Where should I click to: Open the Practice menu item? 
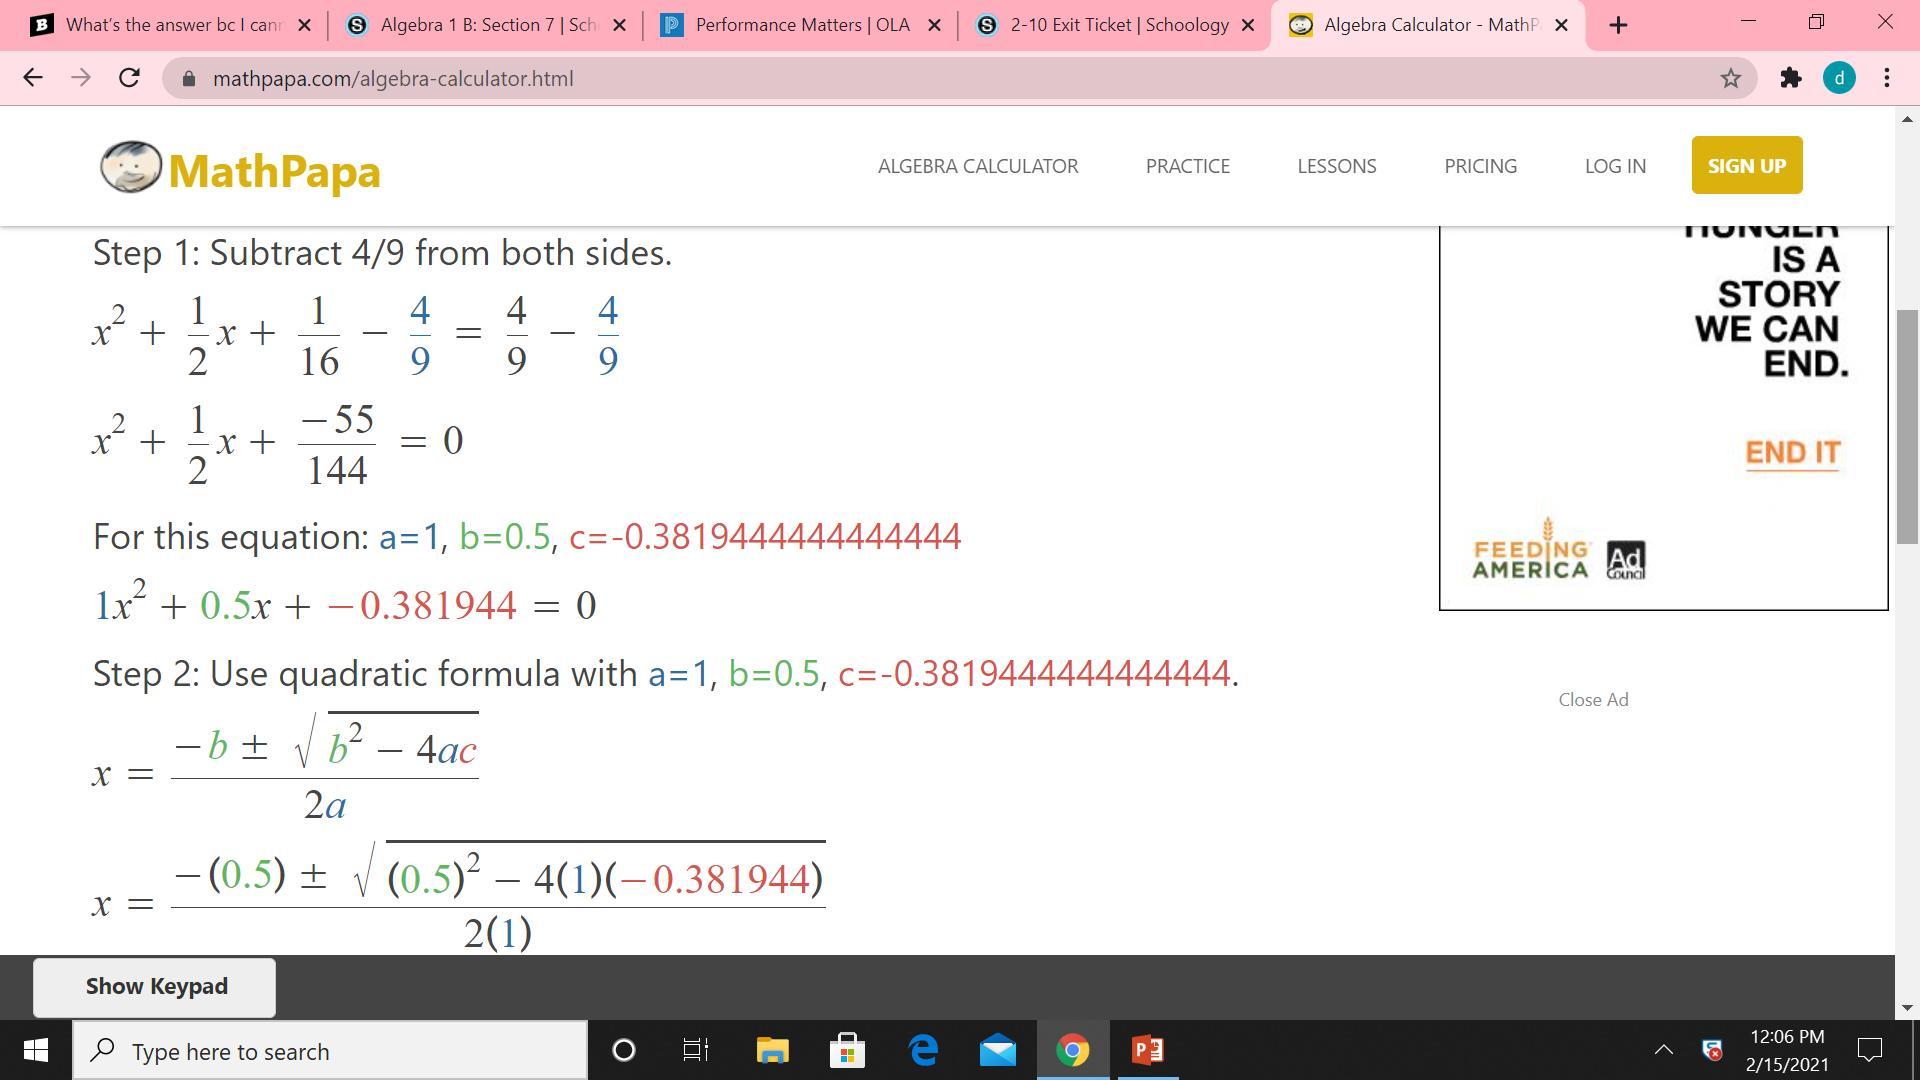(x=1187, y=166)
